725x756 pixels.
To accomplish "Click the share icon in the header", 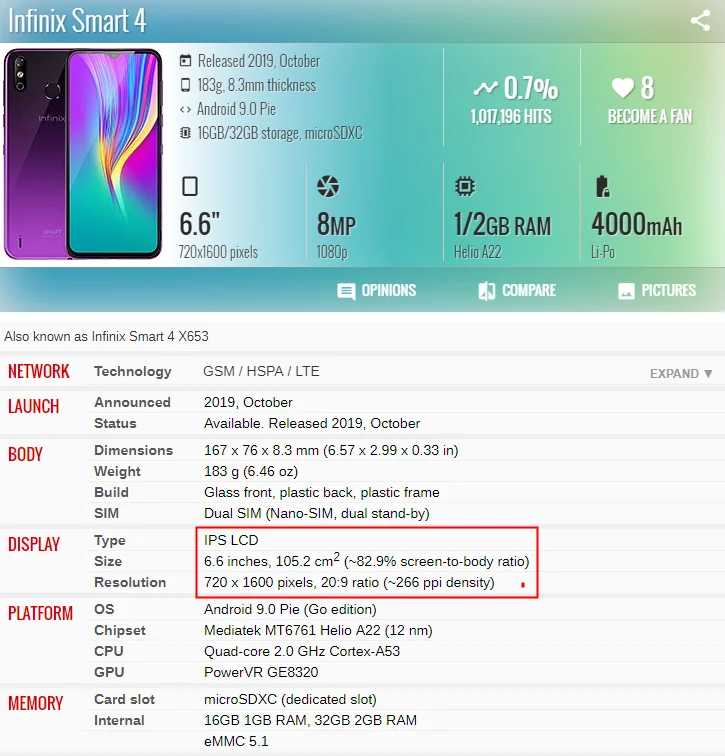I will 700,21.
